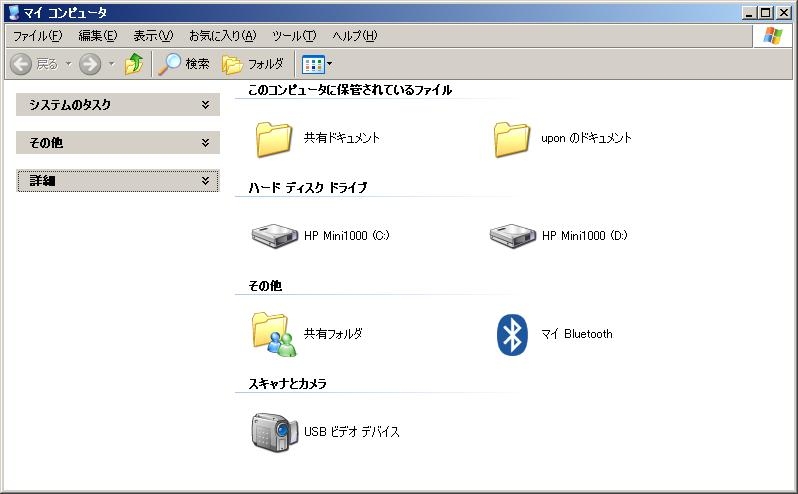Viewport: 798px width, 494px height.
Task: Select the 共有フォルダ icon with people
Action: [274, 334]
